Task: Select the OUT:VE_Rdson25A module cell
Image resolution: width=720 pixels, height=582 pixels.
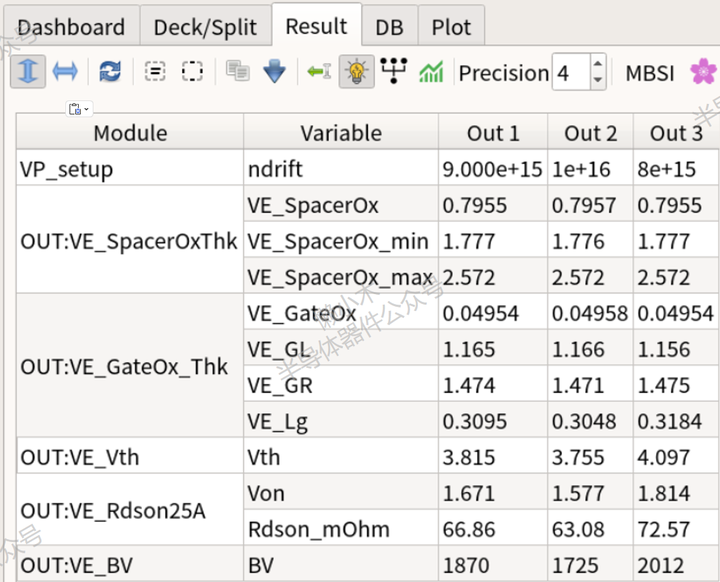Action: (x=130, y=510)
